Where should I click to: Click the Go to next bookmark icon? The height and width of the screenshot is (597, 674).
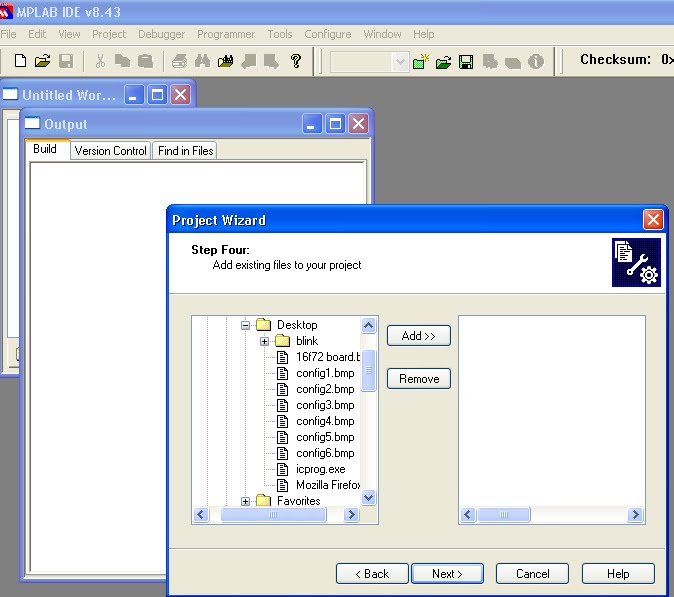(271, 61)
